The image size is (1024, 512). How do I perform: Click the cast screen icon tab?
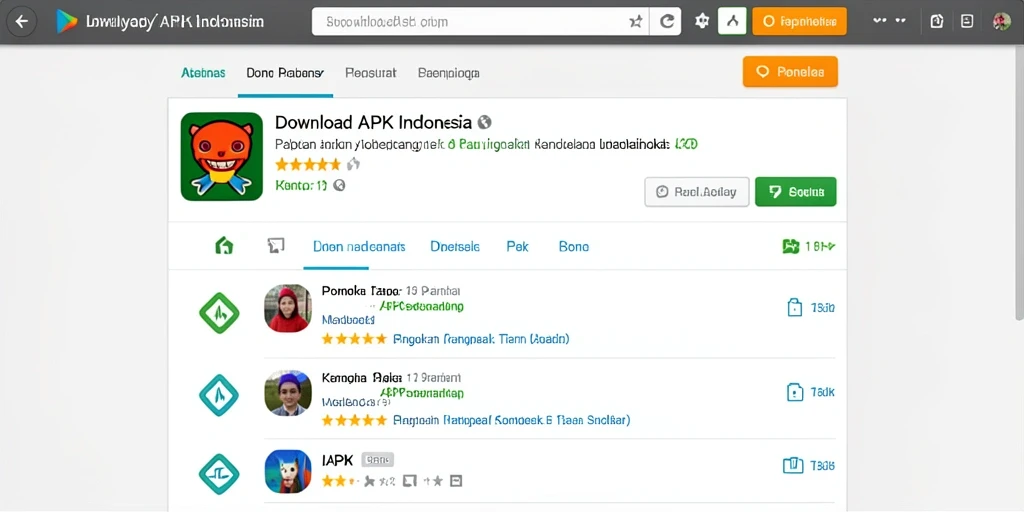[x=276, y=246]
